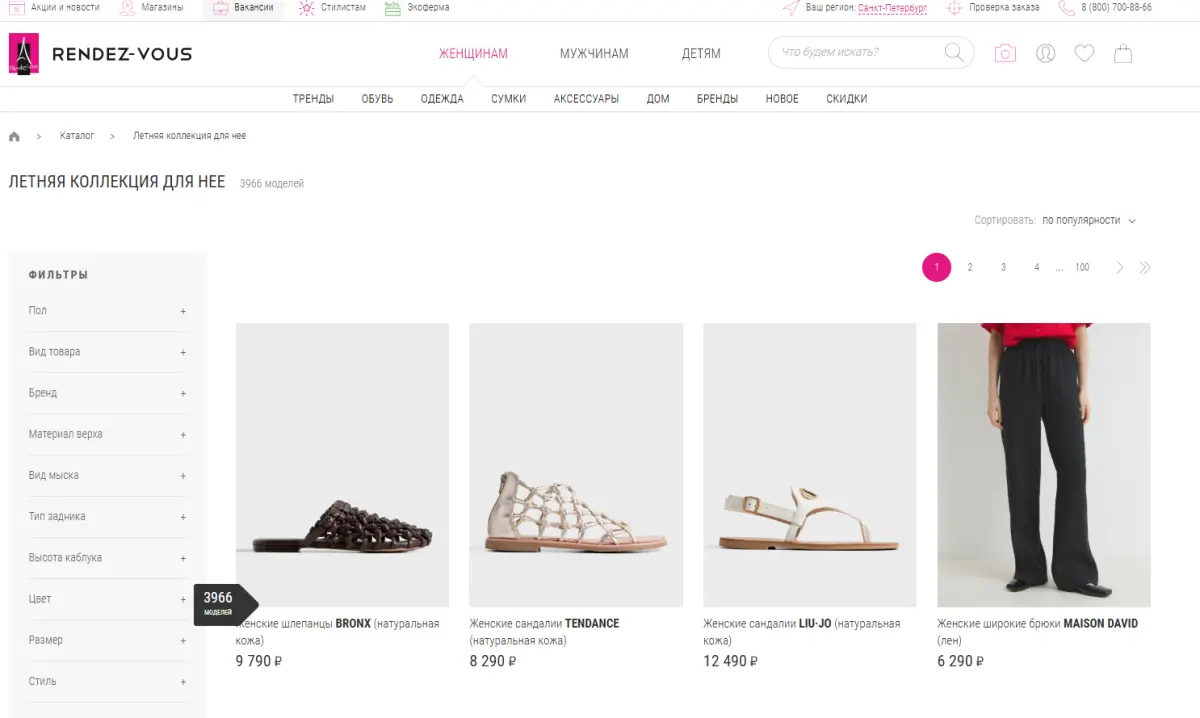Open Женские сандалии TENDANCE title link
This screenshot has height=718, width=1200.
(544, 631)
